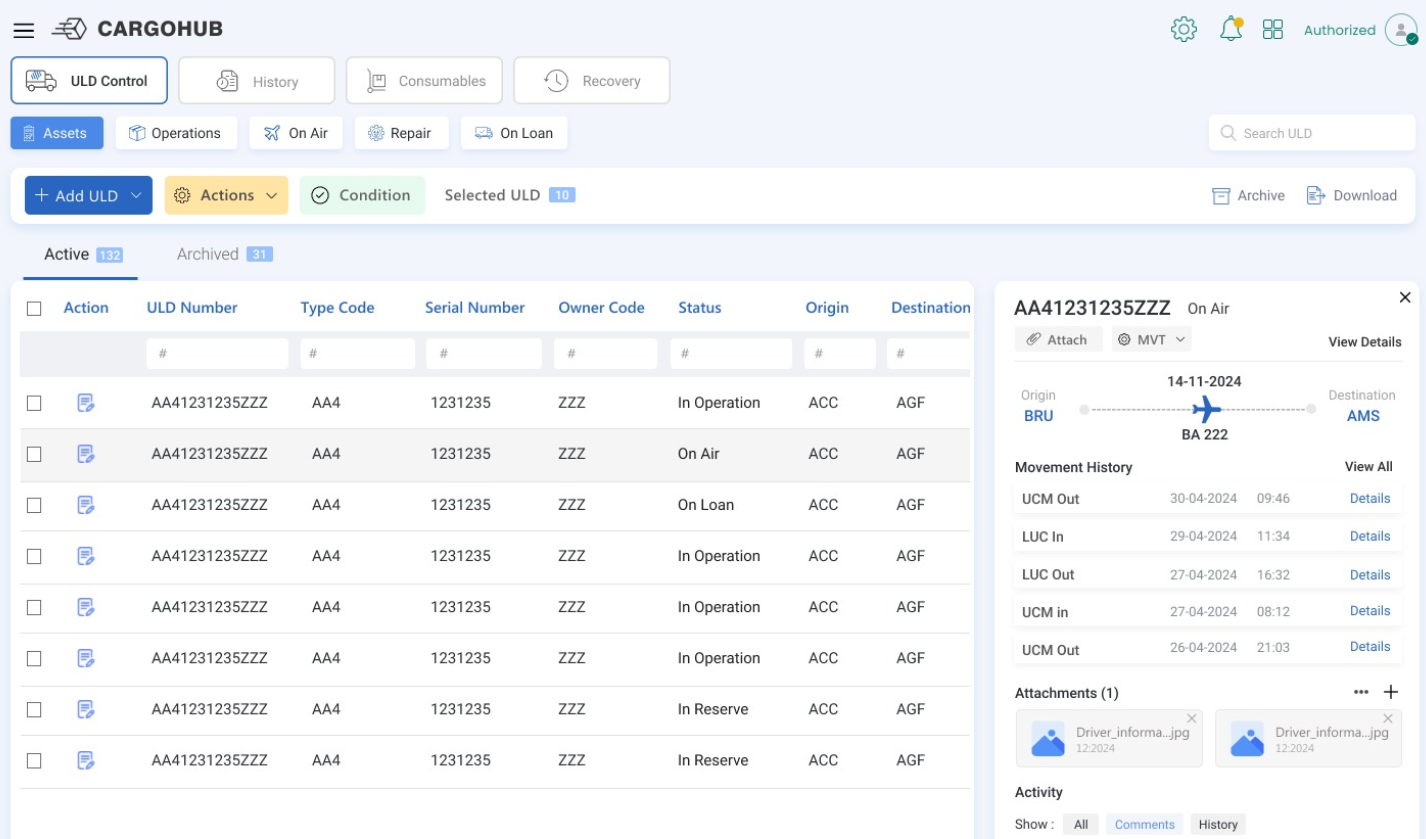Click the Archive icon button

pos(1248,196)
